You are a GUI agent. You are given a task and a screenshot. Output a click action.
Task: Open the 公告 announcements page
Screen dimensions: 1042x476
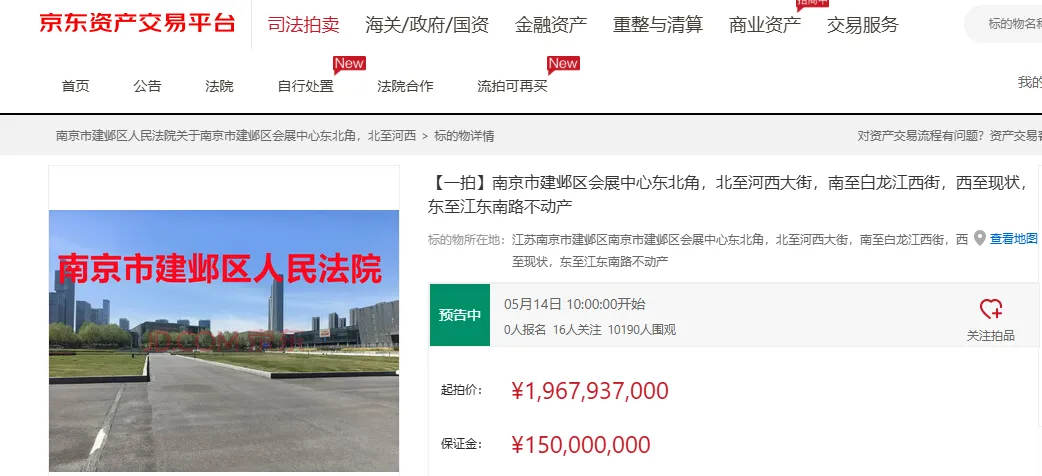click(147, 86)
